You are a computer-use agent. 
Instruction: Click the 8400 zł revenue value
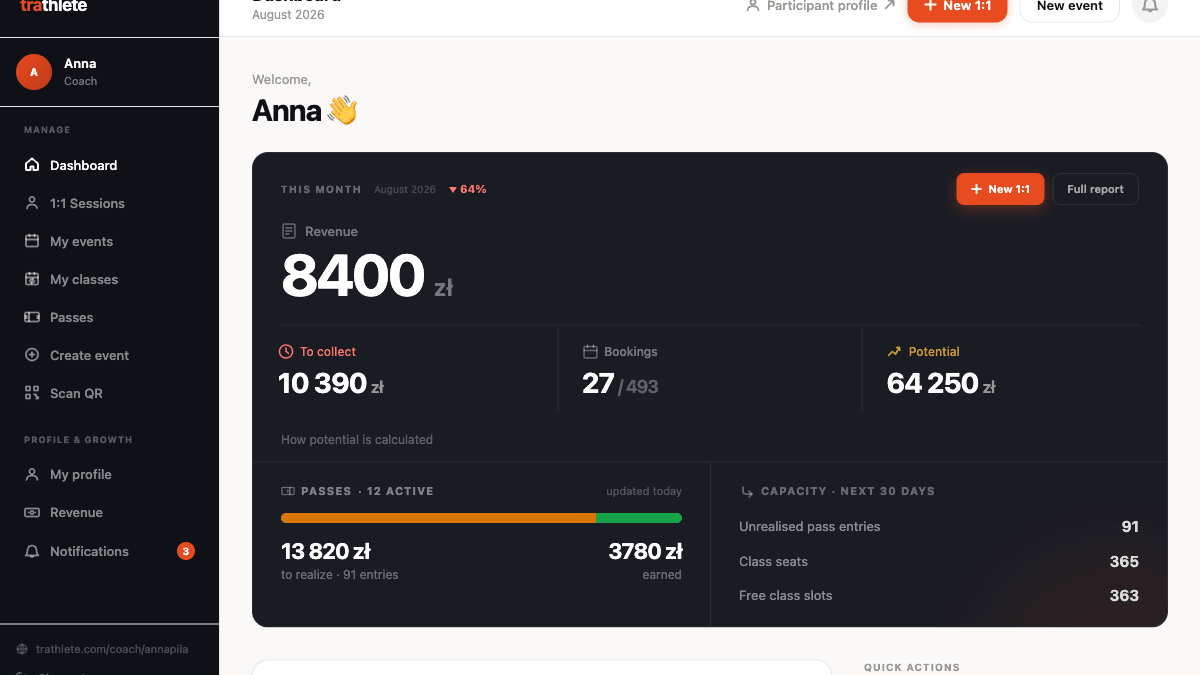click(367, 277)
